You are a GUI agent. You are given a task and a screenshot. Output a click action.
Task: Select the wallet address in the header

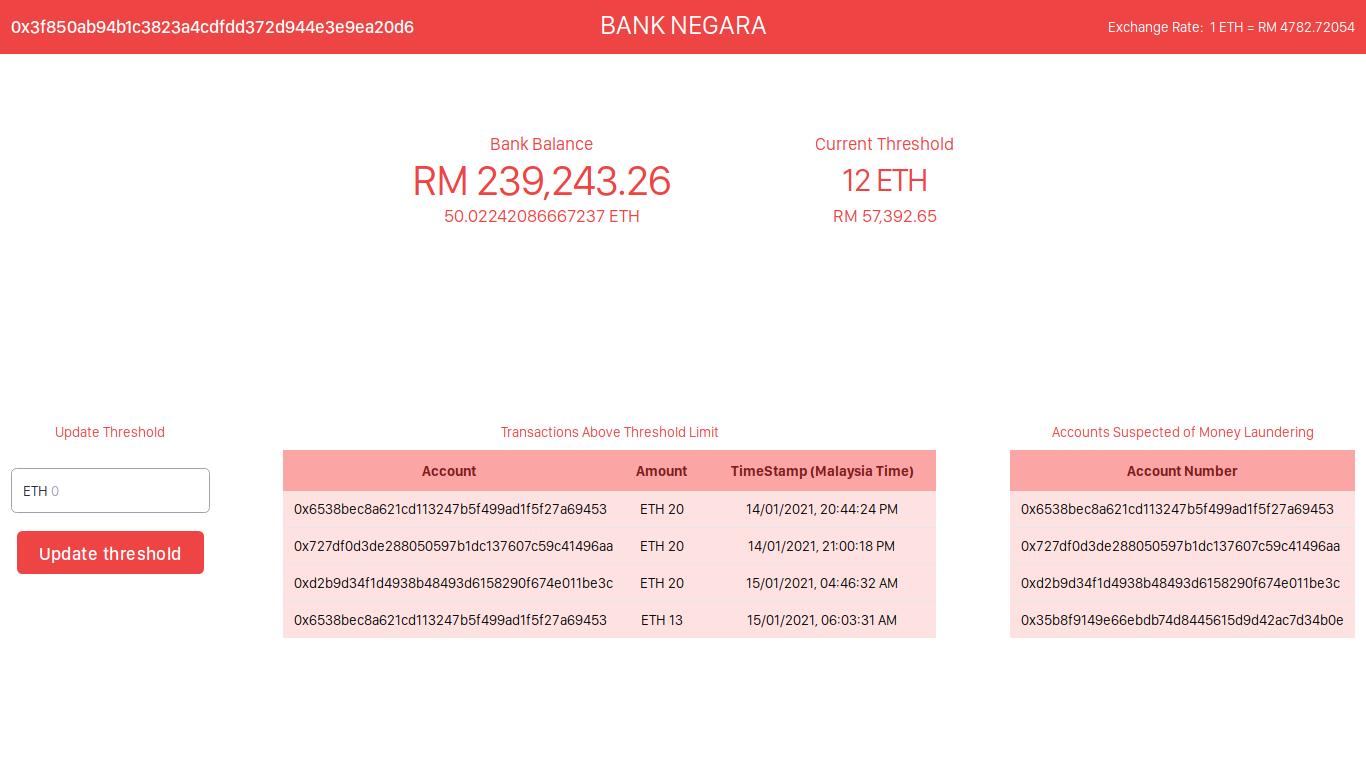pos(212,27)
